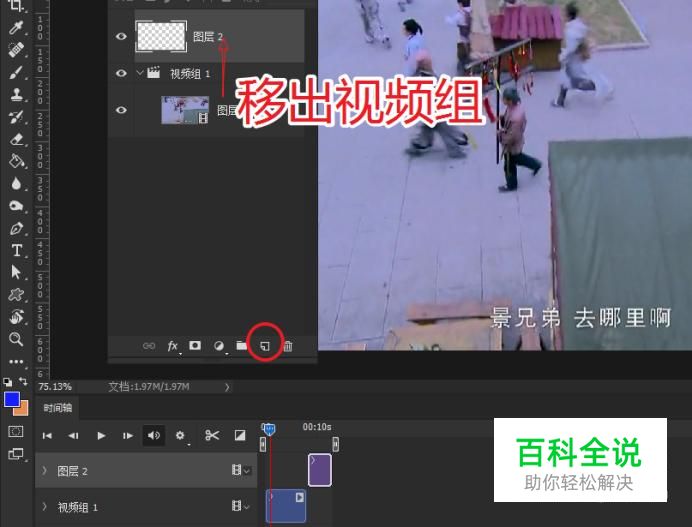The width and height of the screenshot is (692, 527).
Task: Select the Path Selection tool
Action: tap(16, 272)
